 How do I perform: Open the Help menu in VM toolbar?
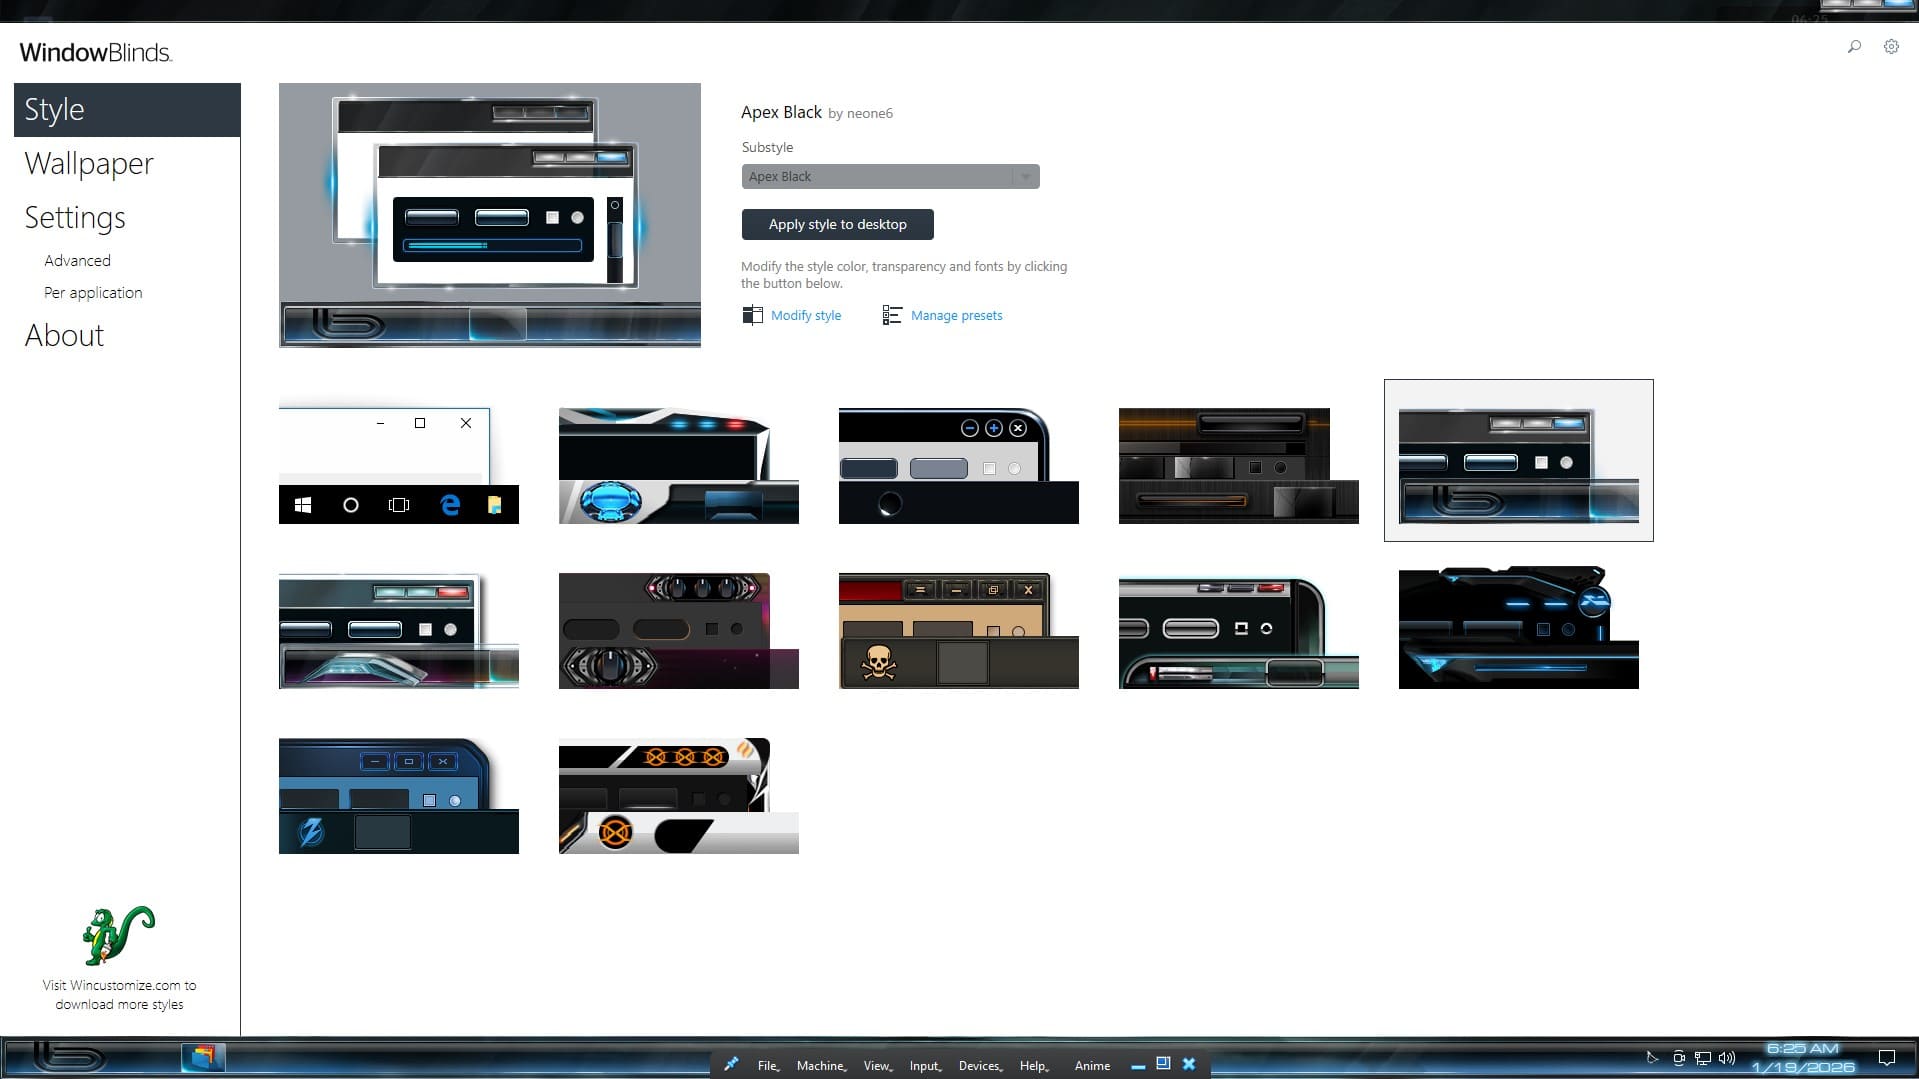[x=1034, y=1065]
